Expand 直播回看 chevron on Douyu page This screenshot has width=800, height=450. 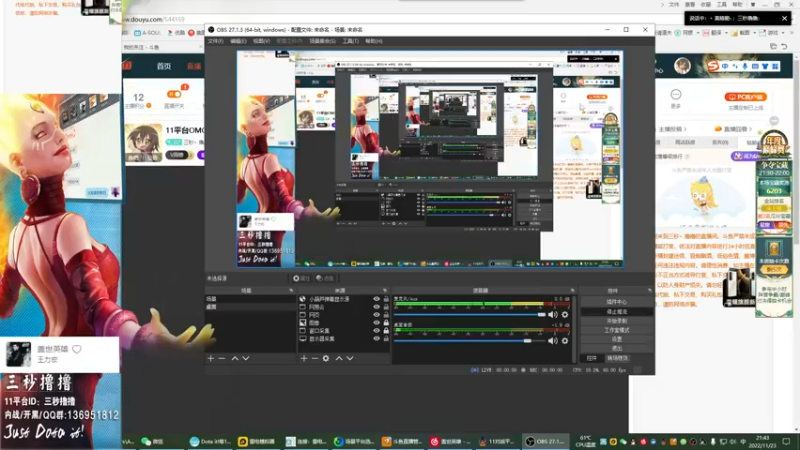point(751,129)
